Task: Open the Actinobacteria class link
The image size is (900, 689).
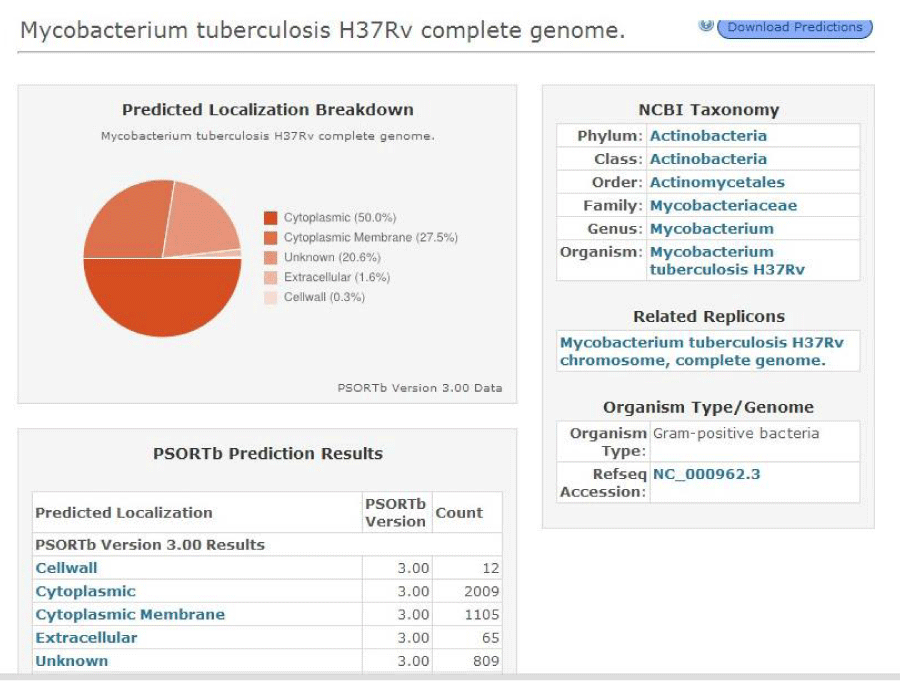Action: click(x=708, y=159)
